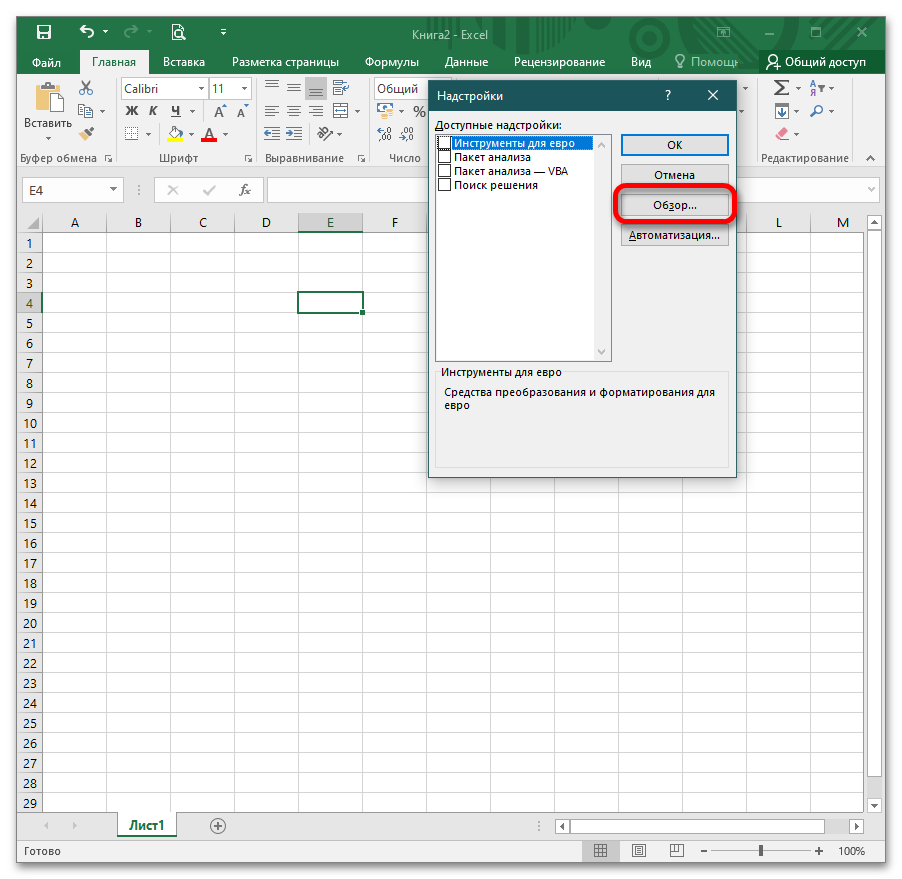Image resolution: width=902 pixels, height=879 pixels.
Task: Click the insert function fx icon
Action: [x=245, y=190]
